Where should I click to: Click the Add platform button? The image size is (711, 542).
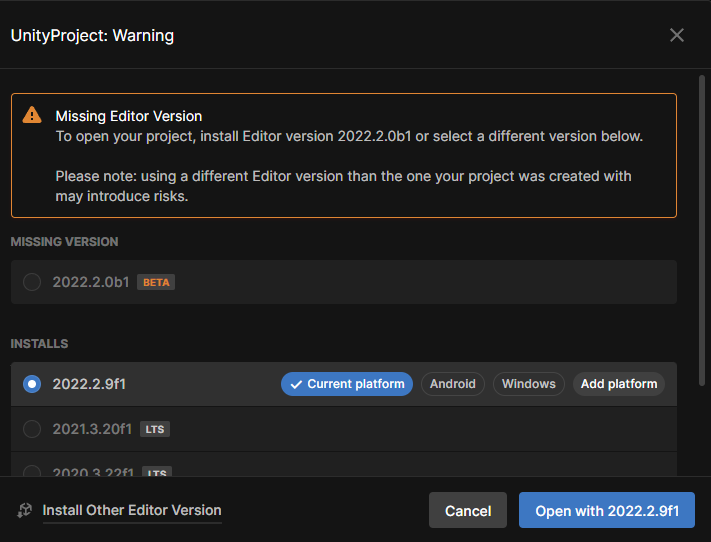click(619, 384)
